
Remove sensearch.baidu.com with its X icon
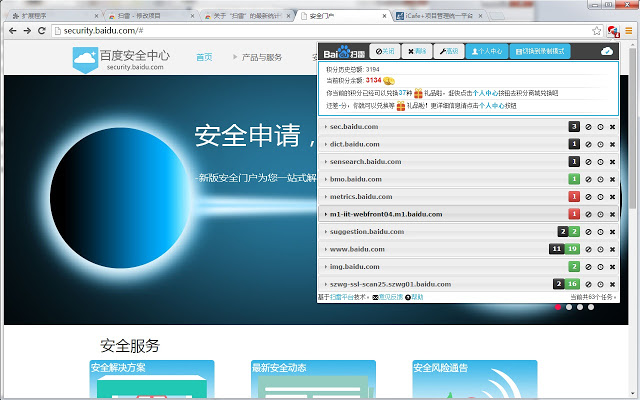coord(612,162)
